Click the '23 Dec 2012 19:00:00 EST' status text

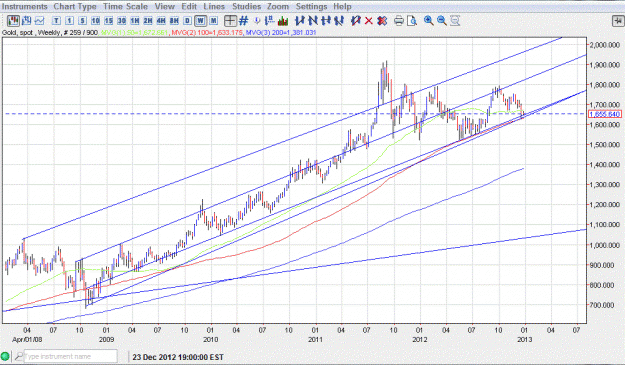(178, 357)
